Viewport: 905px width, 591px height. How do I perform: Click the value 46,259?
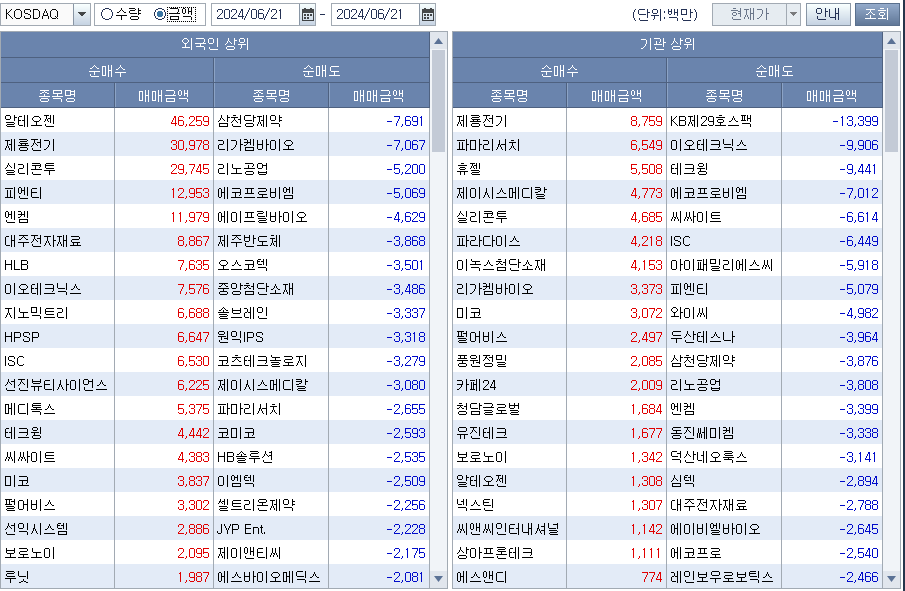coord(190,121)
